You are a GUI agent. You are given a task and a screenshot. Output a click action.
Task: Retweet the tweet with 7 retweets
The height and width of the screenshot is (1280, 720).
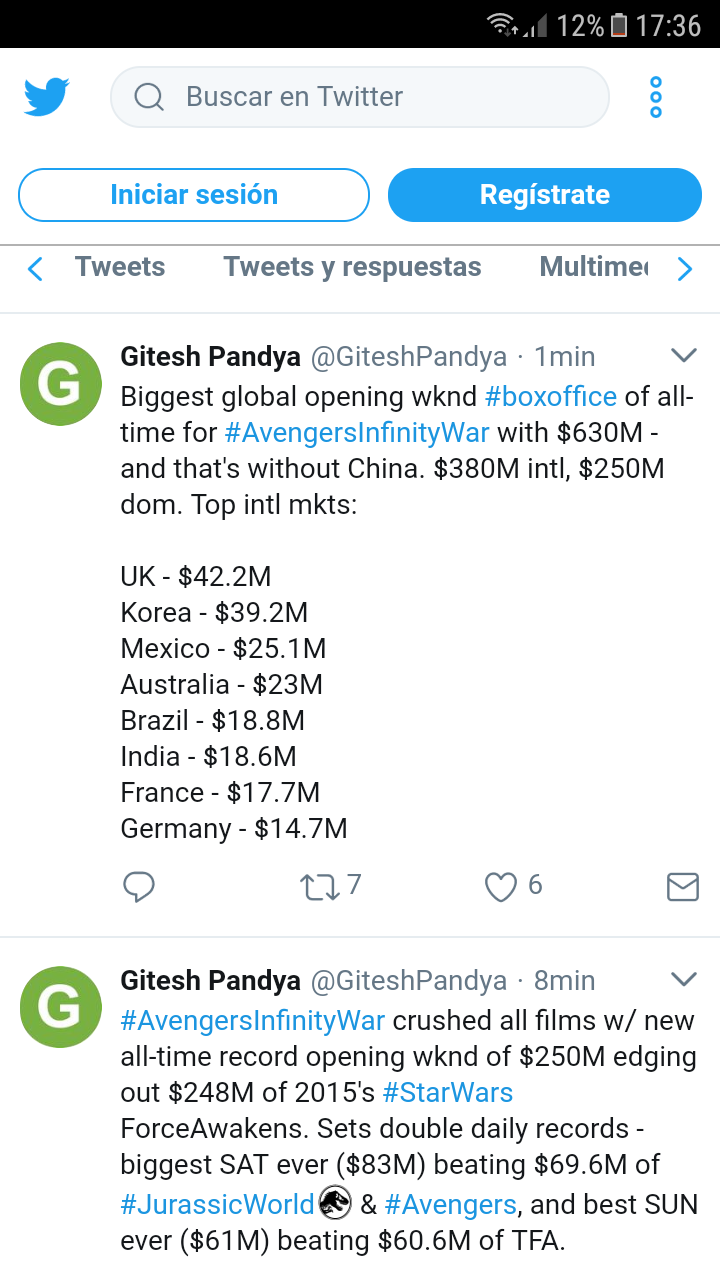pos(320,887)
